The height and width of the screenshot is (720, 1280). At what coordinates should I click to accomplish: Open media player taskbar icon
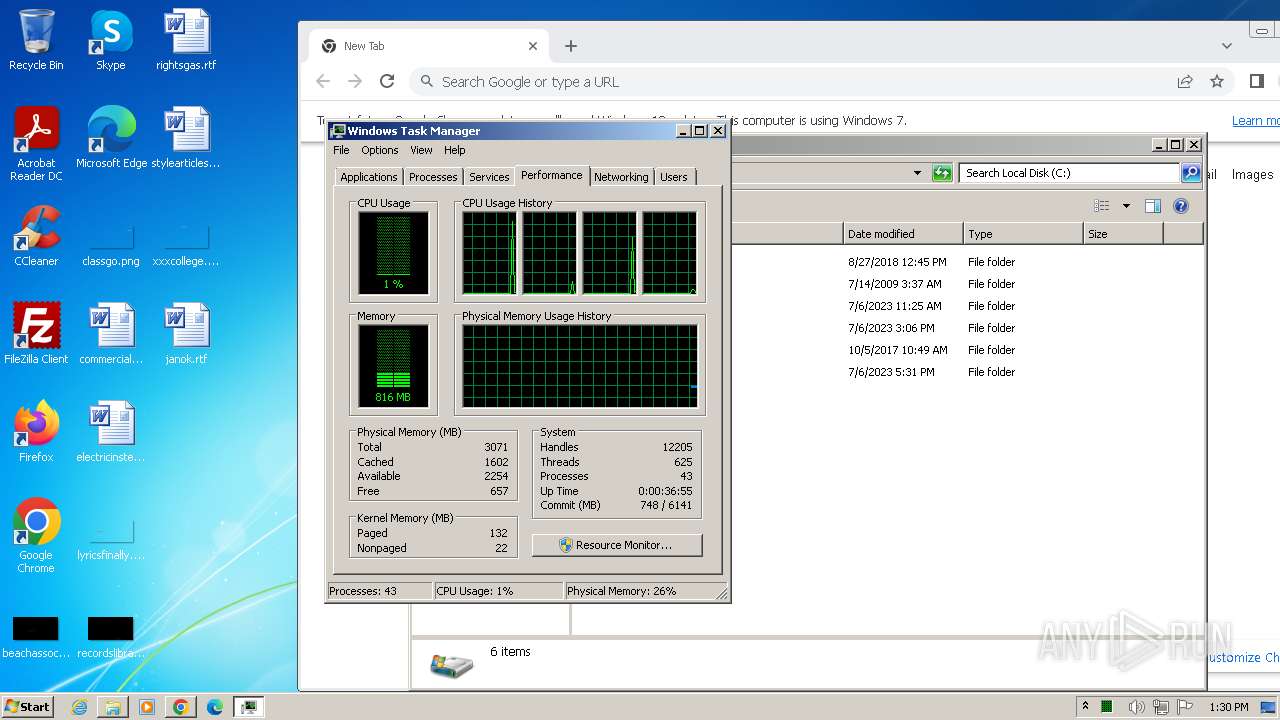click(x=147, y=707)
